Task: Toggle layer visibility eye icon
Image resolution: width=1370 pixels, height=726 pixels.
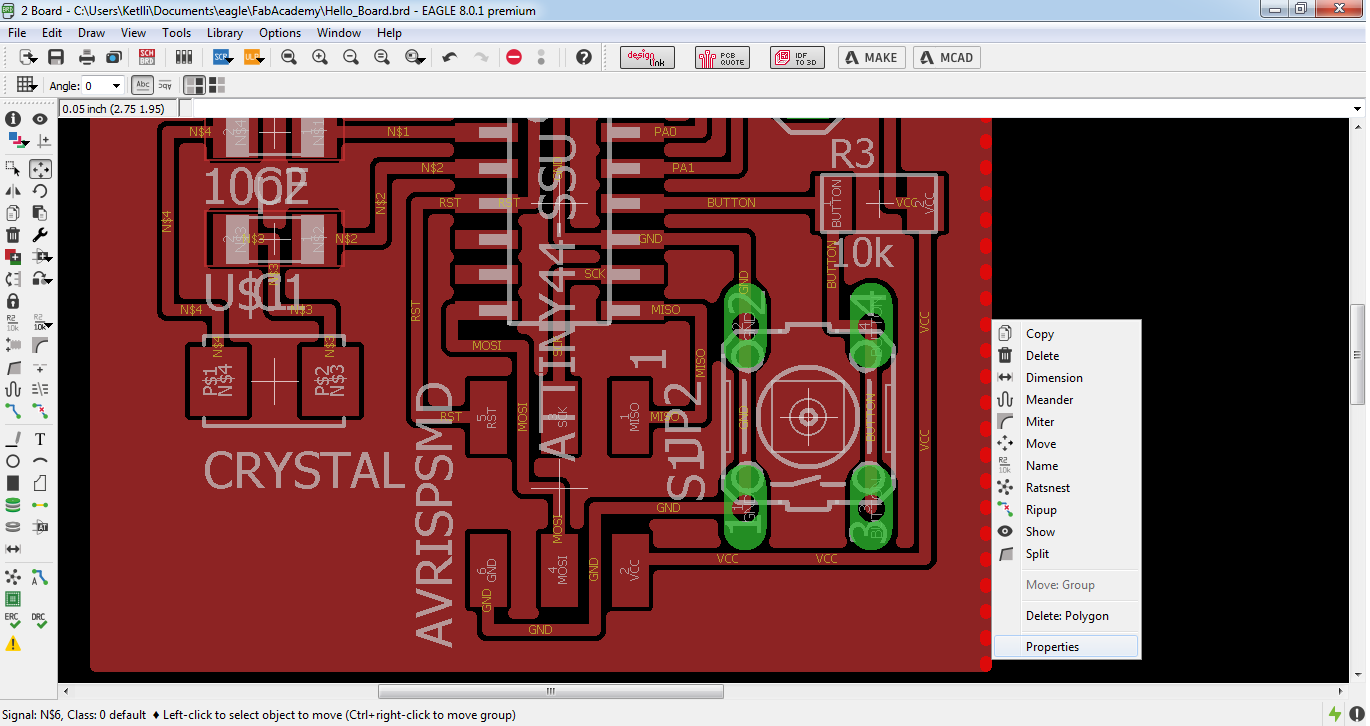Action: coord(40,119)
